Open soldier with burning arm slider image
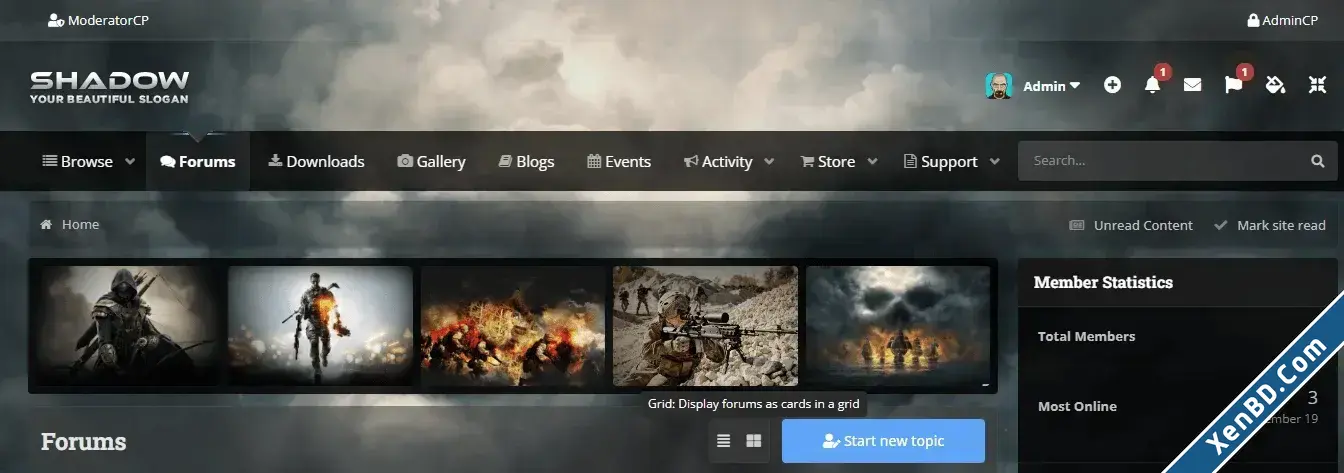The height and width of the screenshot is (473, 1344). (x=320, y=326)
